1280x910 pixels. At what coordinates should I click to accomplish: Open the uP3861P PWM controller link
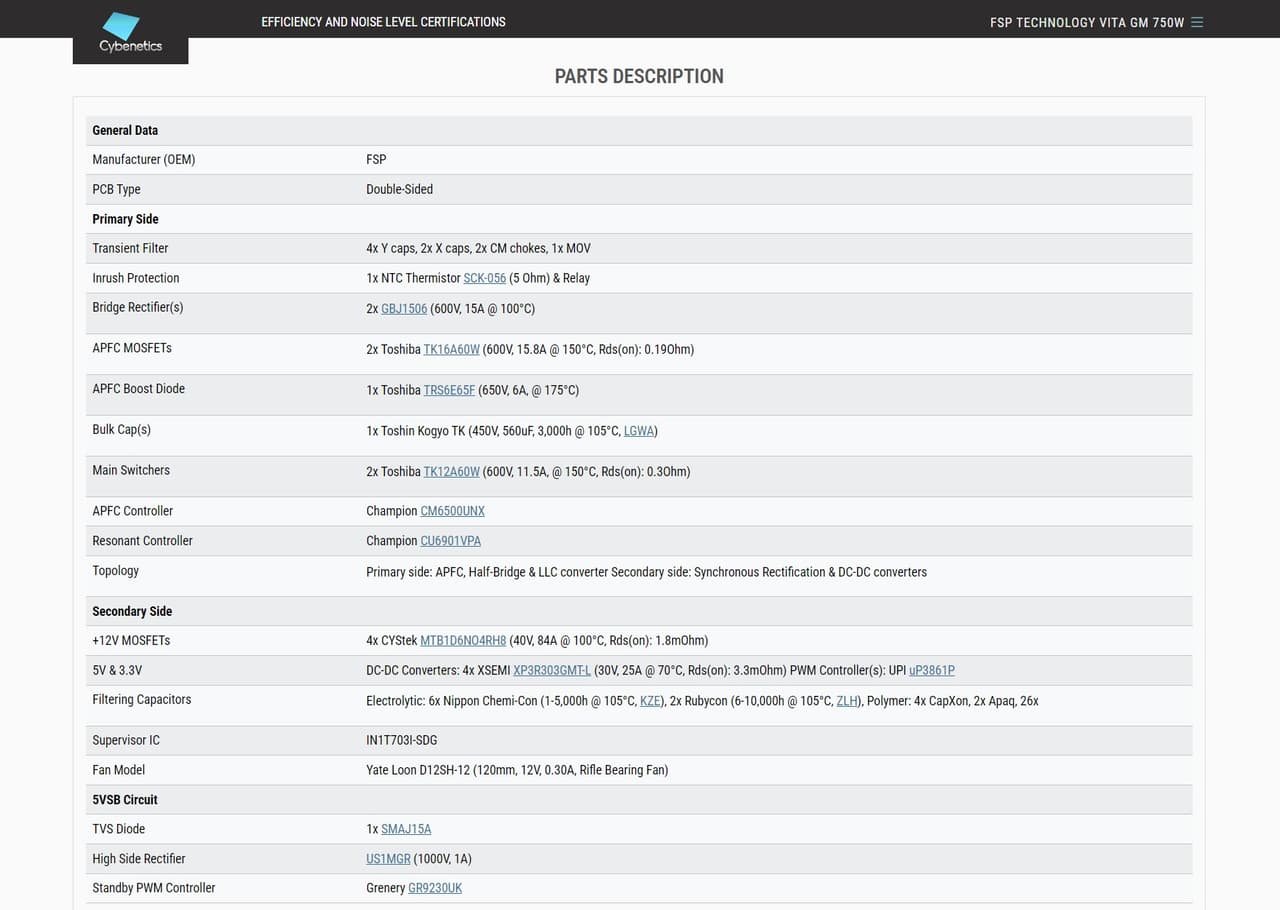point(932,671)
